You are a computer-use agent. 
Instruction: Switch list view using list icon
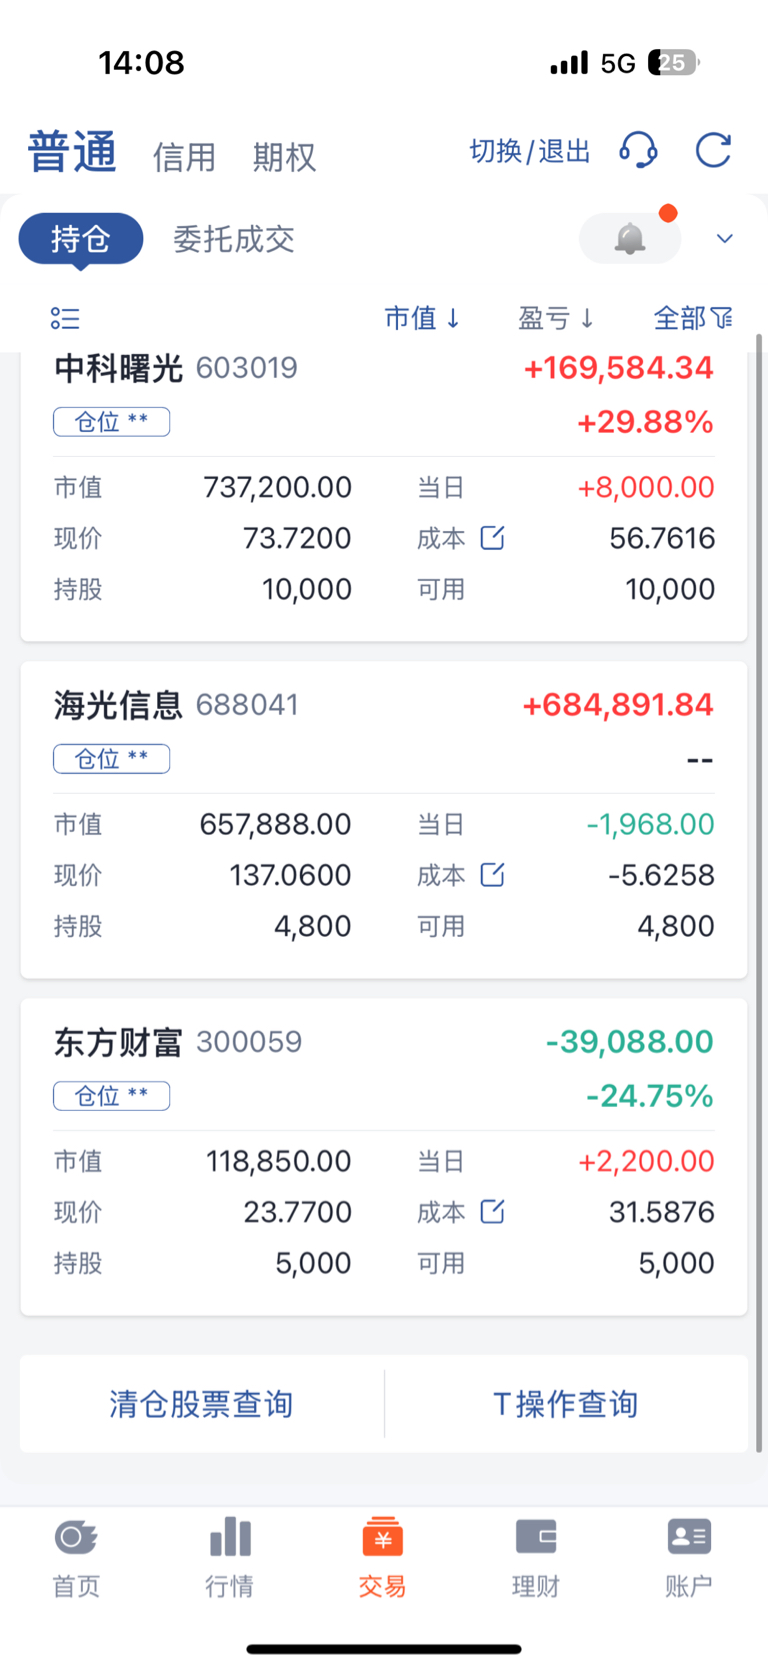point(65,318)
